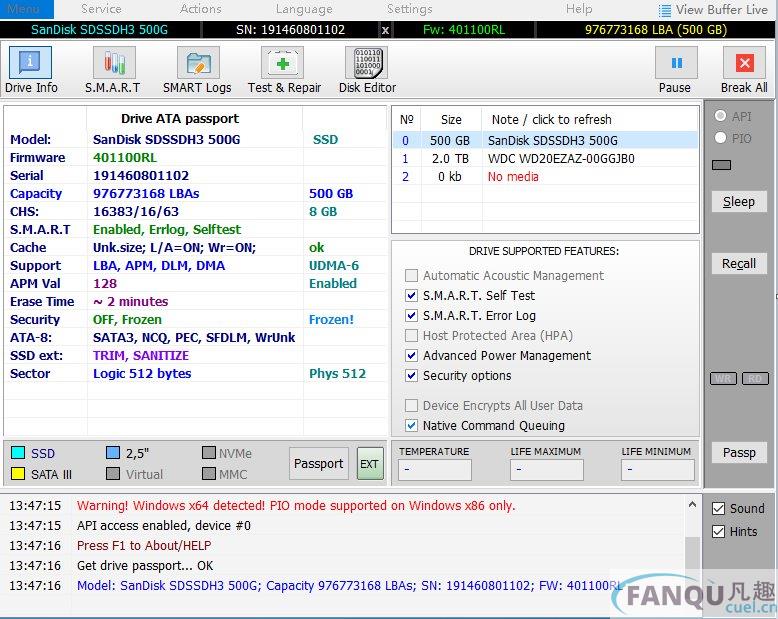The height and width of the screenshot is (619, 778).
Task: Toggle S.M.A.R.T. Error Log checkbox
Action: point(411,315)
